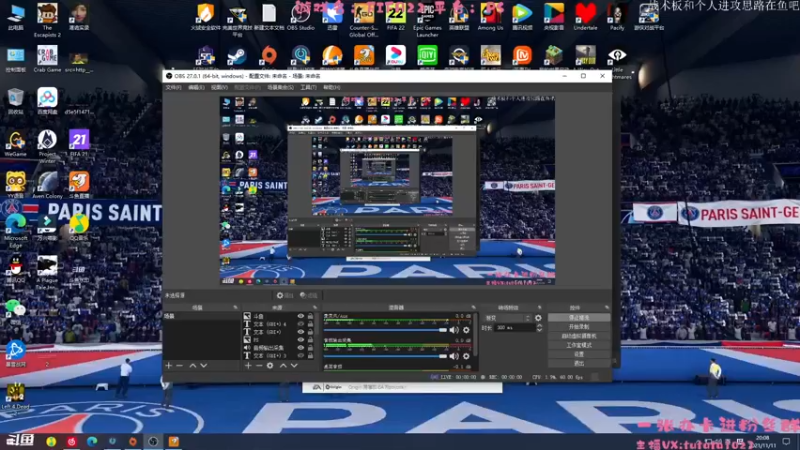The height and width of the screenshot is (450, 800).
Task: Click the 时长 300 ms duration field
Action: tap(514, 328)
